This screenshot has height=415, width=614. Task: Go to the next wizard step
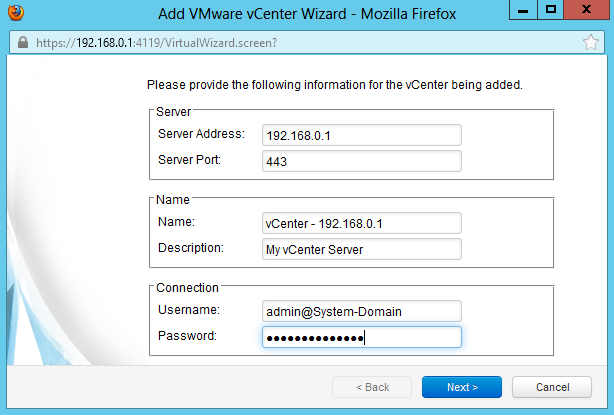pos(462,387)
